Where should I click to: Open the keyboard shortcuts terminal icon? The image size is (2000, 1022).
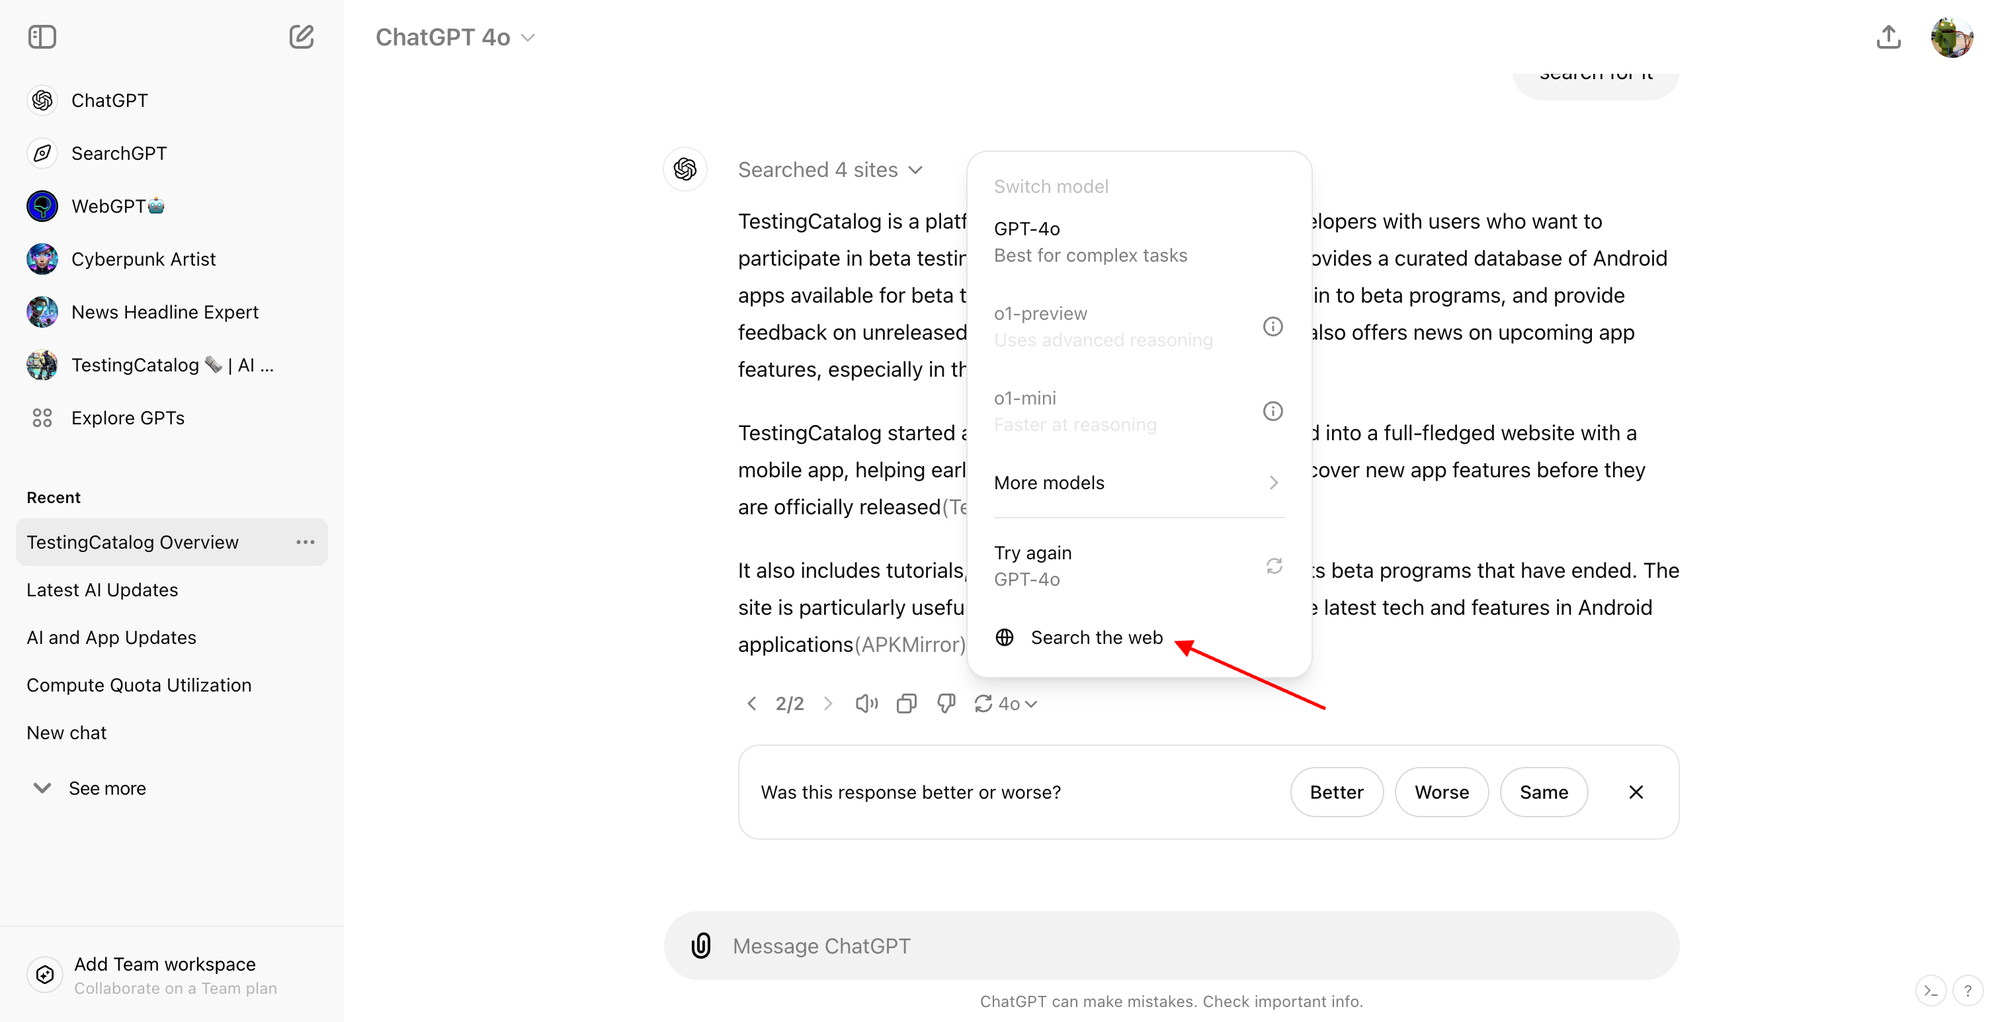(1931, 991)
